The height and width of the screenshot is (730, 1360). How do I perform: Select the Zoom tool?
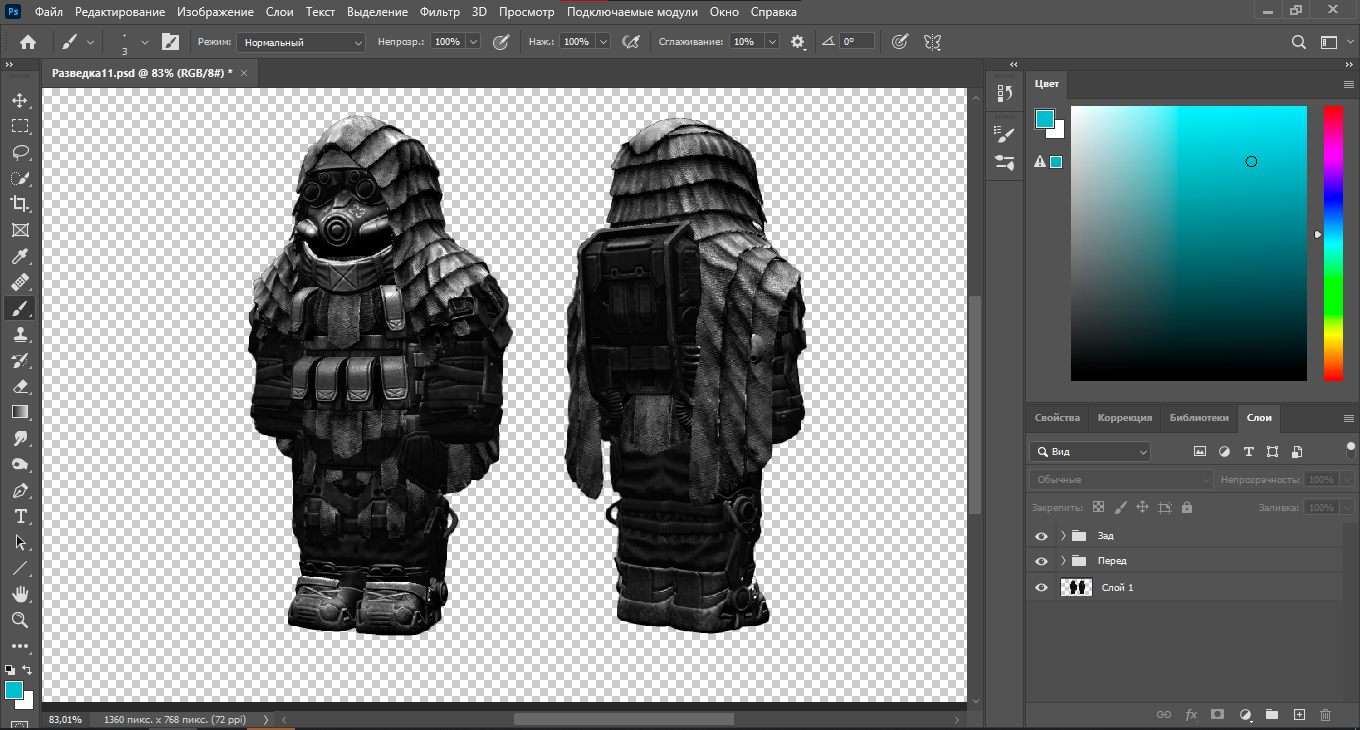coord(19,620)
